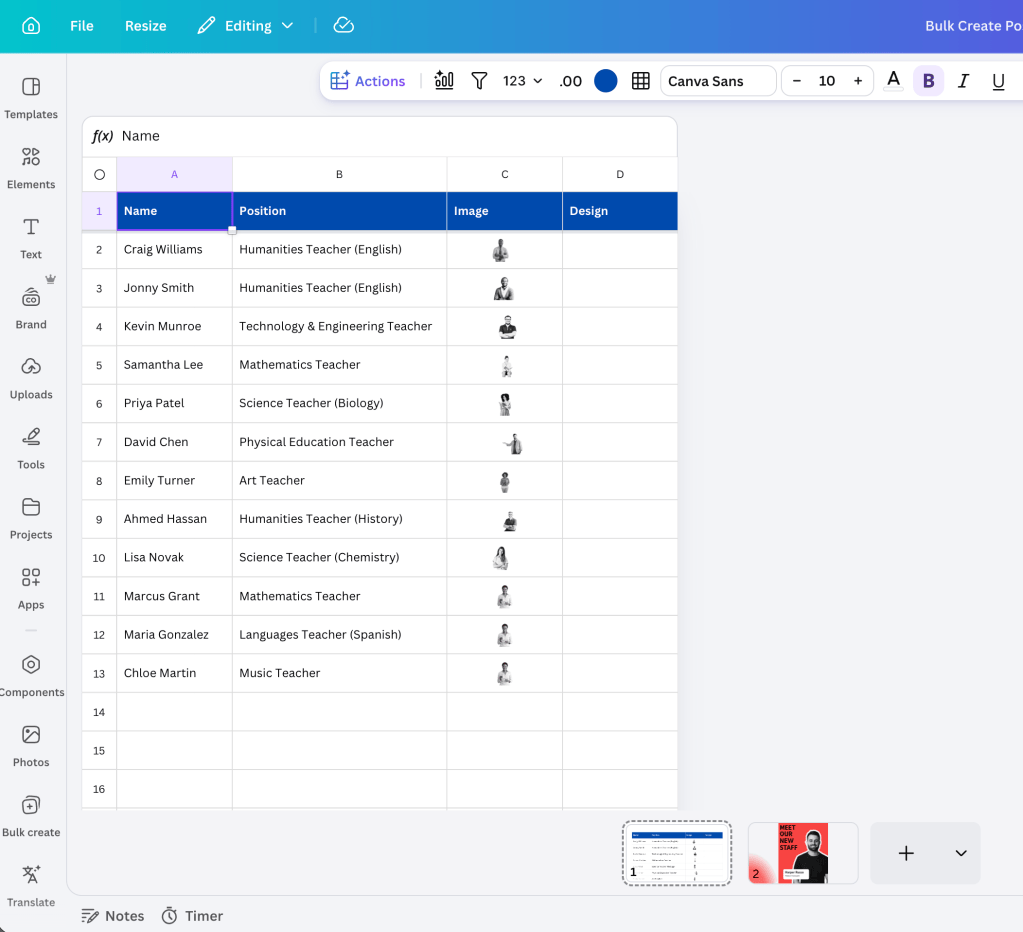Open the Resize menu
The width and height of the screenshot is (1023, 932).
pos(145,25)
